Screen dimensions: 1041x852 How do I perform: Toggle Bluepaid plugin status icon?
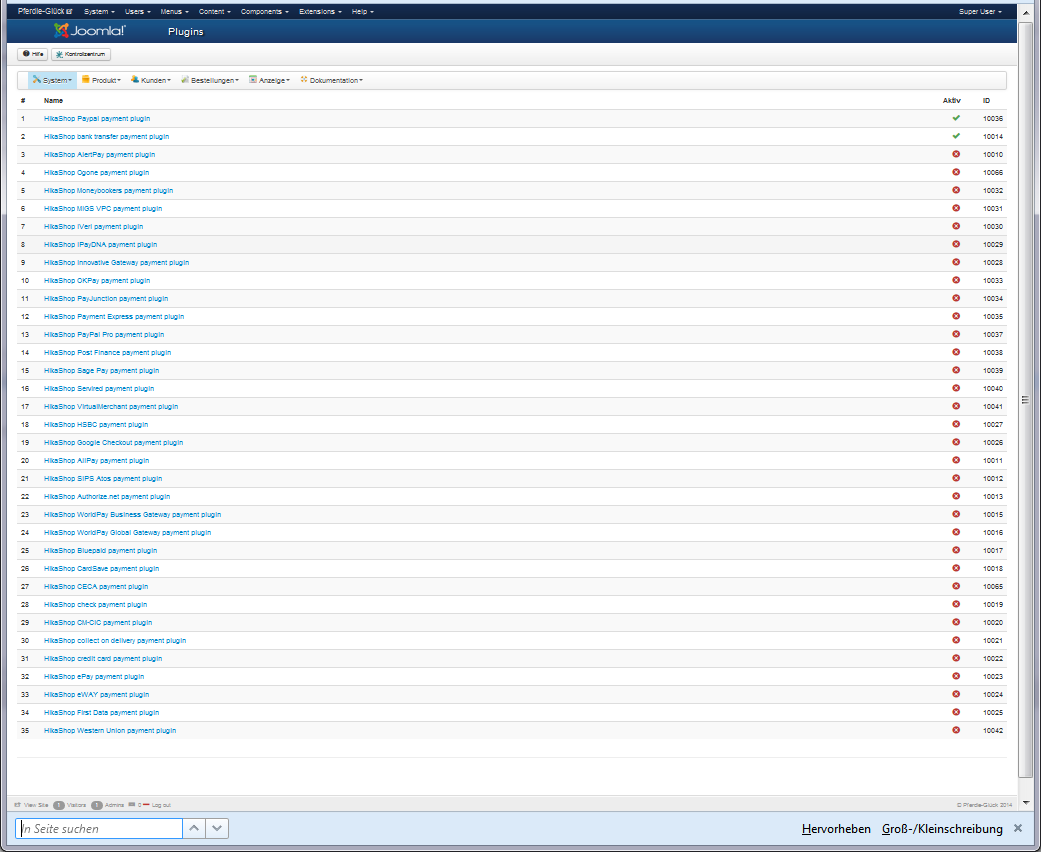pos(956,550)
